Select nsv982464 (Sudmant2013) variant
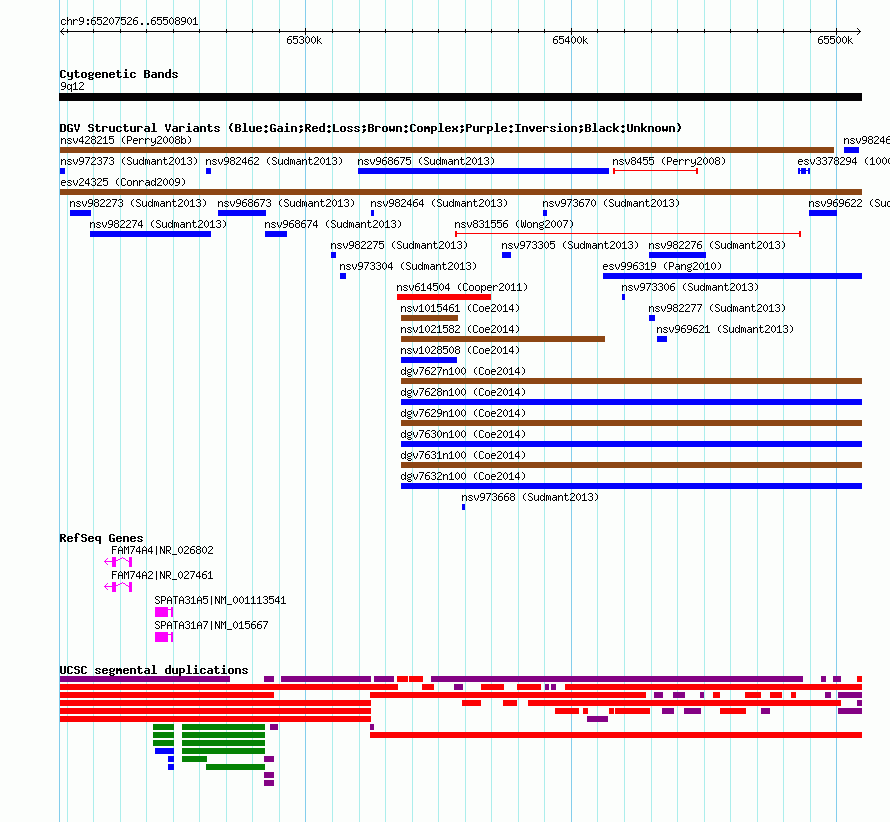This screenshot has height=822, width=890. [372, 213]
